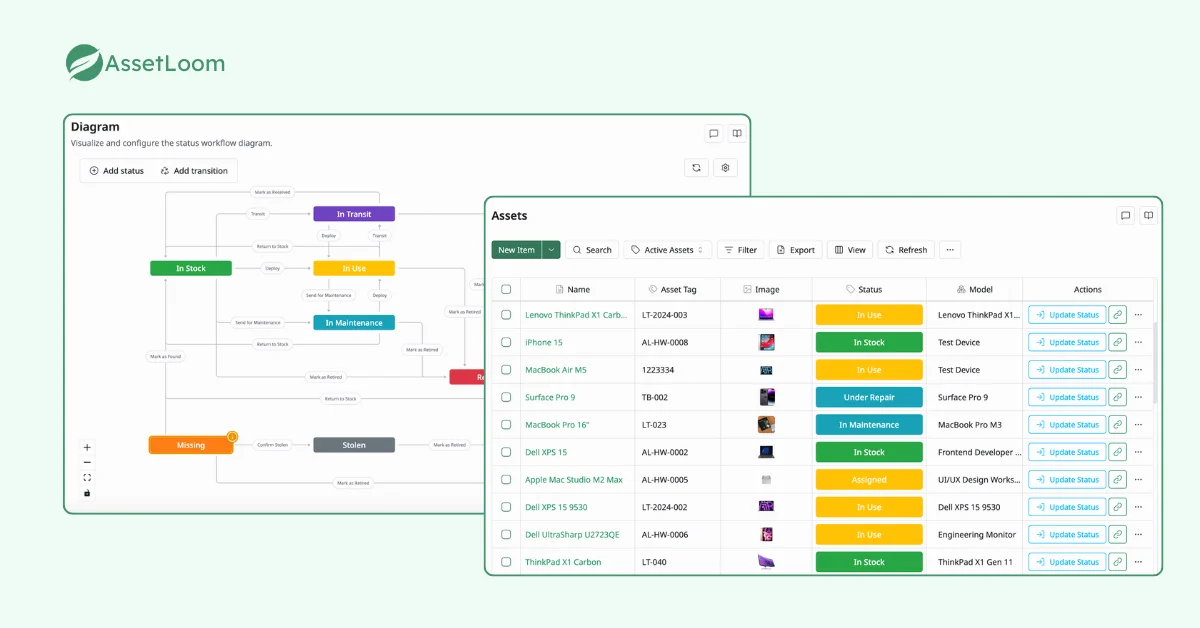Check the Dell XPS 15 9530 row checkbox

tap(506, 507)
